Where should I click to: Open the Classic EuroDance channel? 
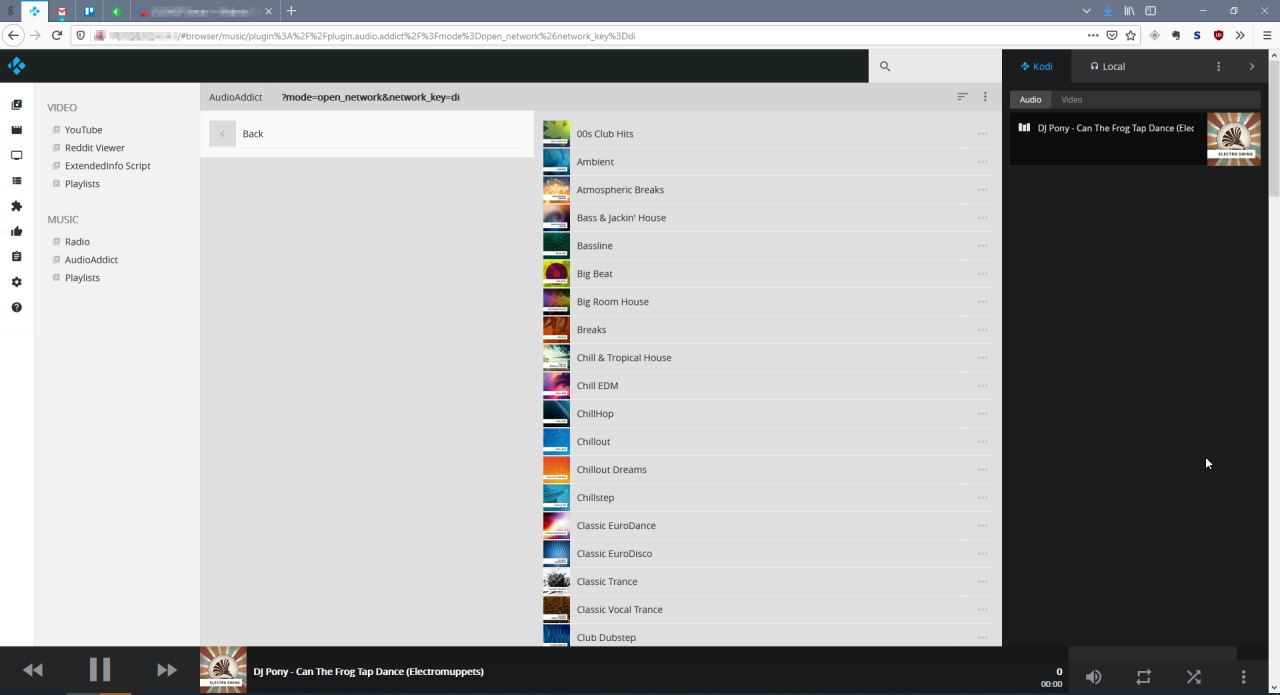click(x=616, y=526)
